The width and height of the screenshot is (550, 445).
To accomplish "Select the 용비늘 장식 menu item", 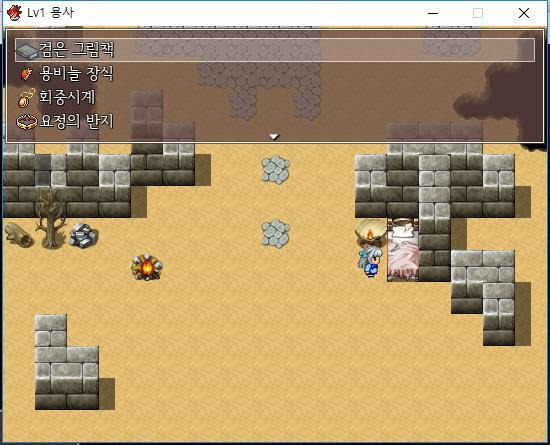I will click(275, 74).
